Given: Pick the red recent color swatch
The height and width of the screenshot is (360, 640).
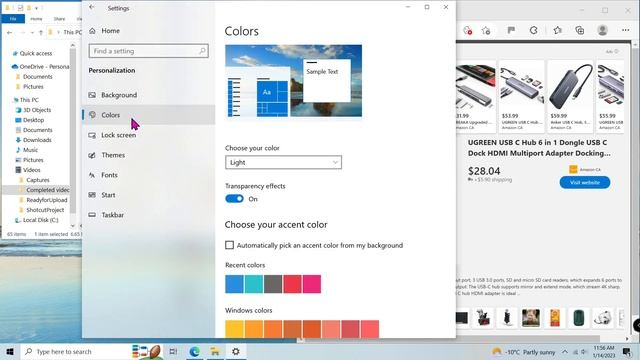Looking at the screenshot, I should coord(292,284).
